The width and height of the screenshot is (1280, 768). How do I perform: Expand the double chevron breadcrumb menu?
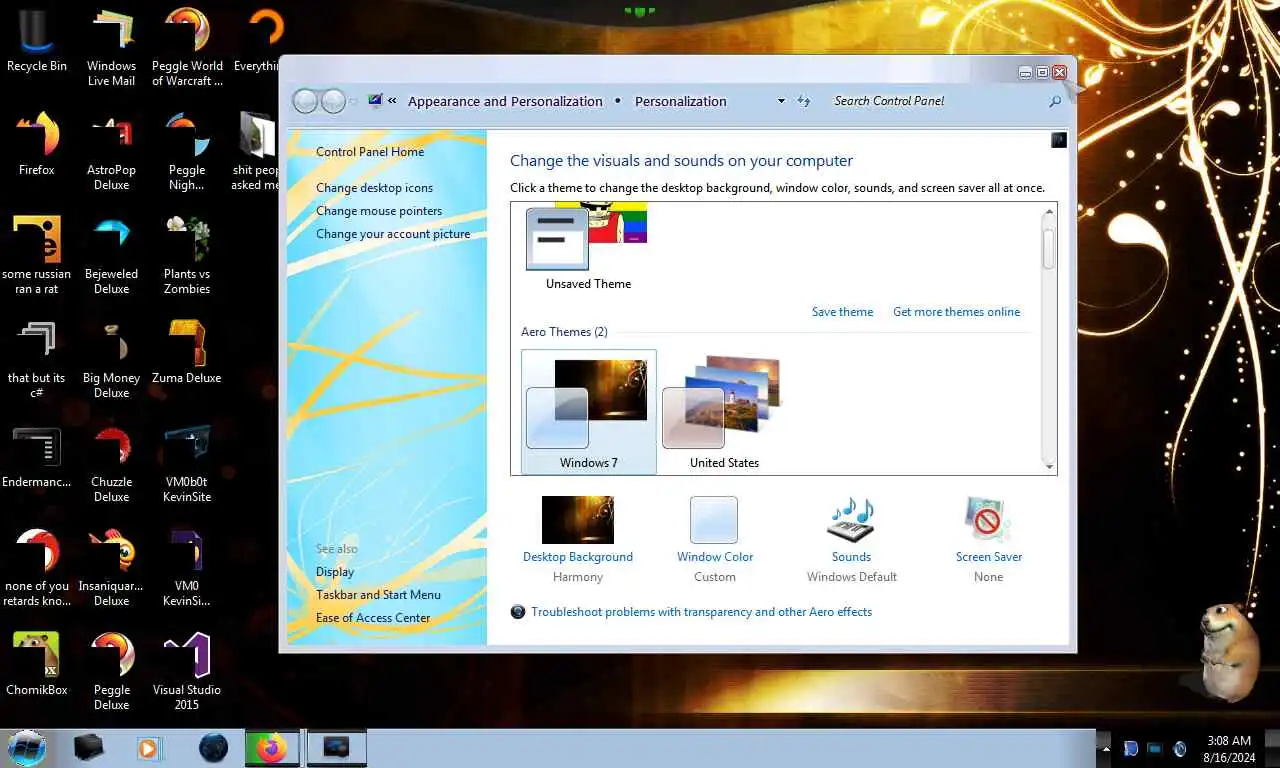point(393,101)
